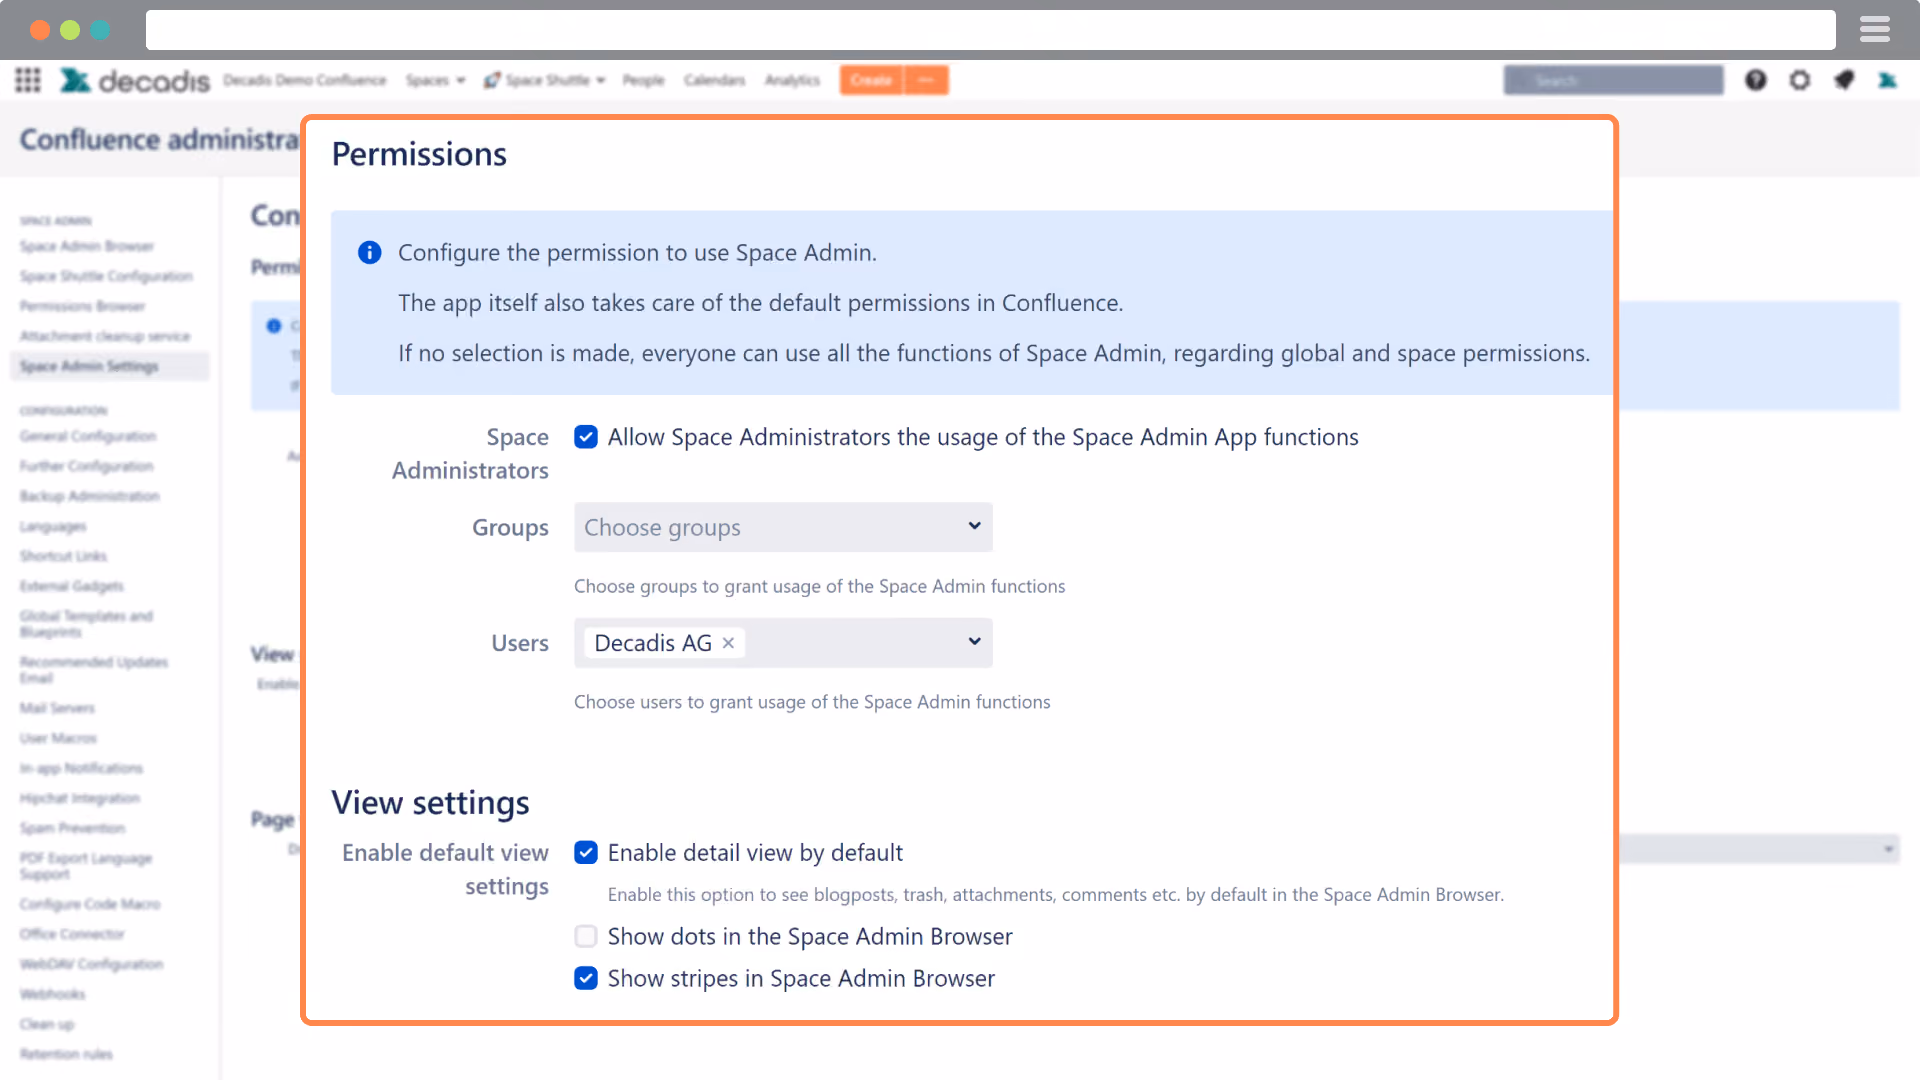
Task: Open Spam Prevention in sidebar
Action: coord(72,828)
